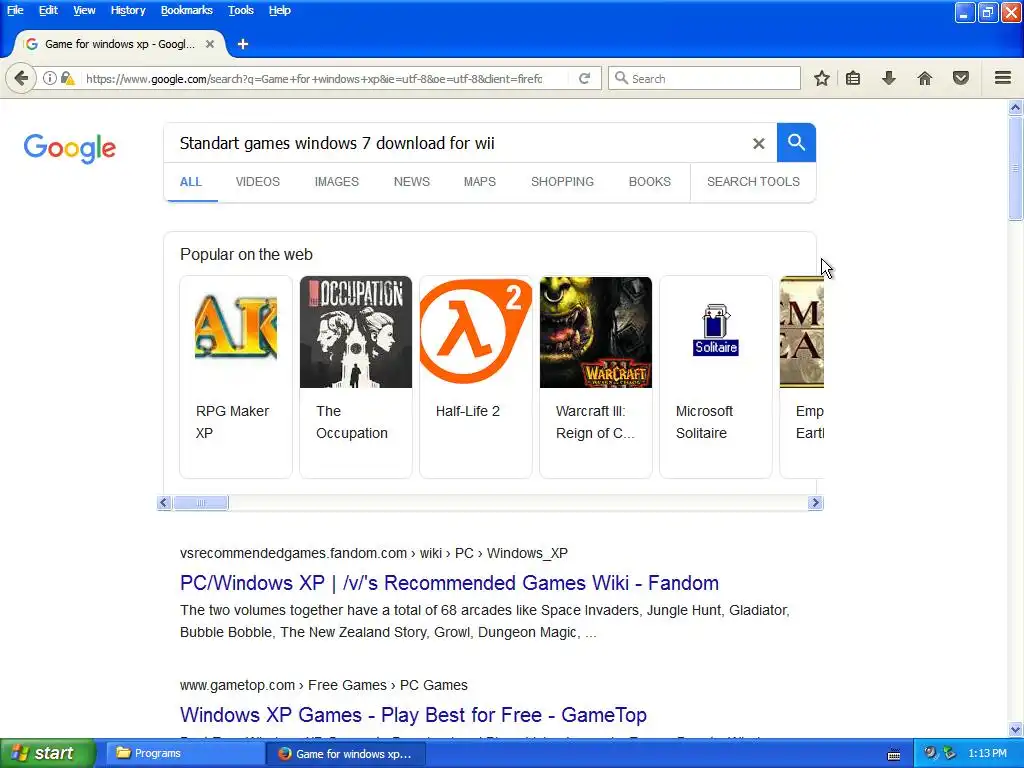The width and height of the screenshot is (1024, 768).
Task: Select the ALL search tab
Action: pos(191,182)
